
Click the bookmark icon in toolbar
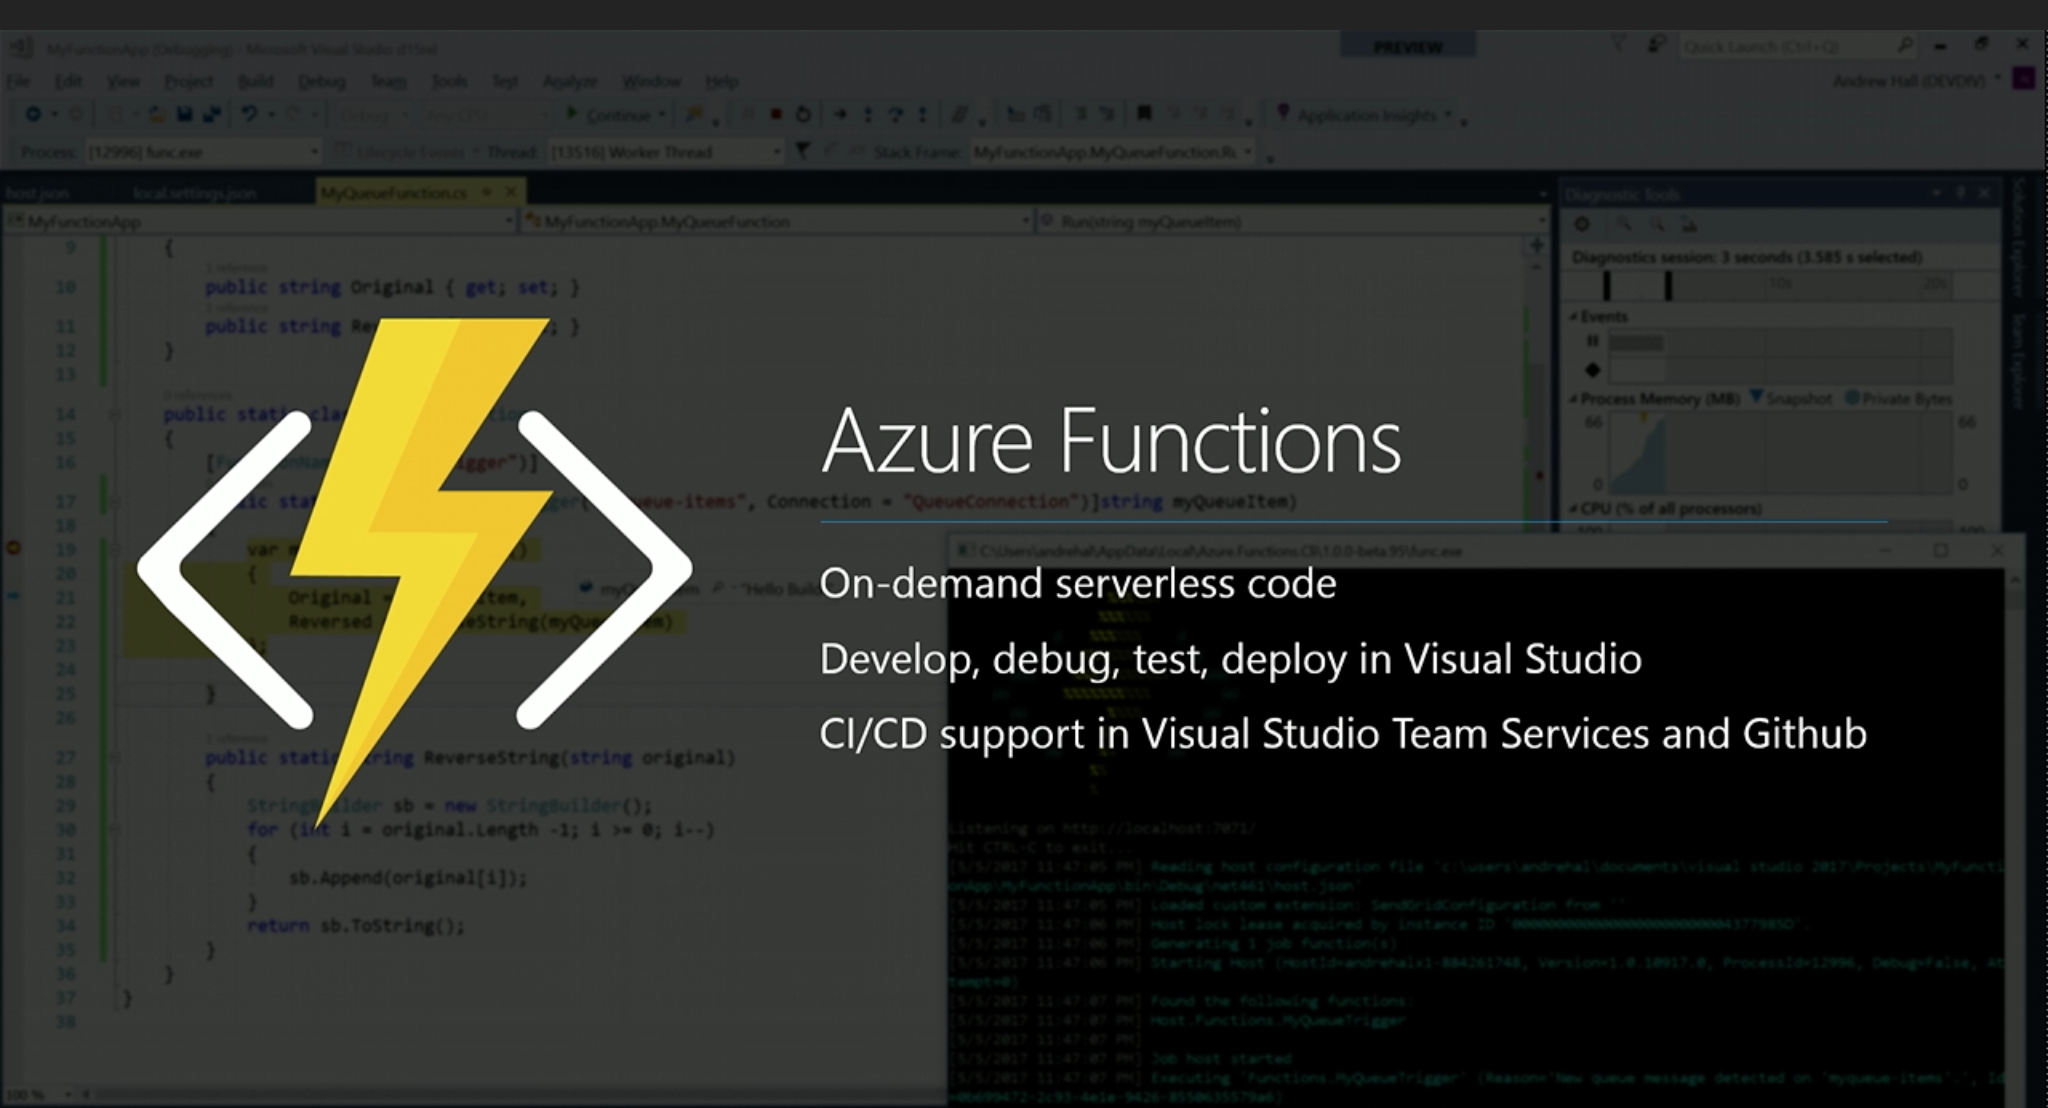click(x=1144, y=114)
